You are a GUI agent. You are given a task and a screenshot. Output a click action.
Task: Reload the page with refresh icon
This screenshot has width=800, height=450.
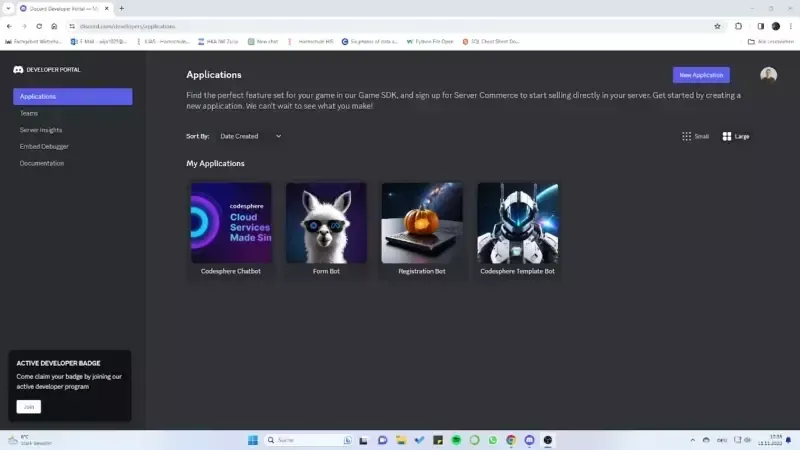pos(39,26)
